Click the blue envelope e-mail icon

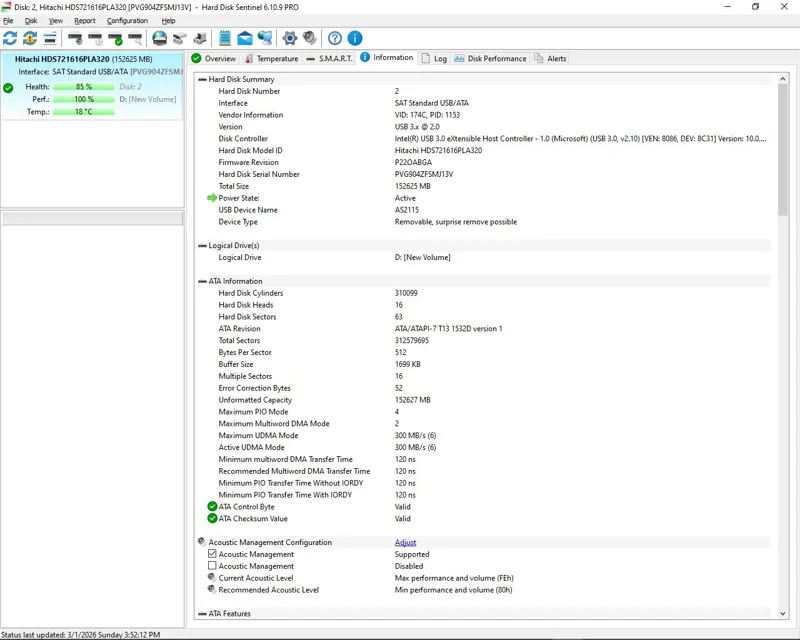pyautogui.click(x=245, y=38)
